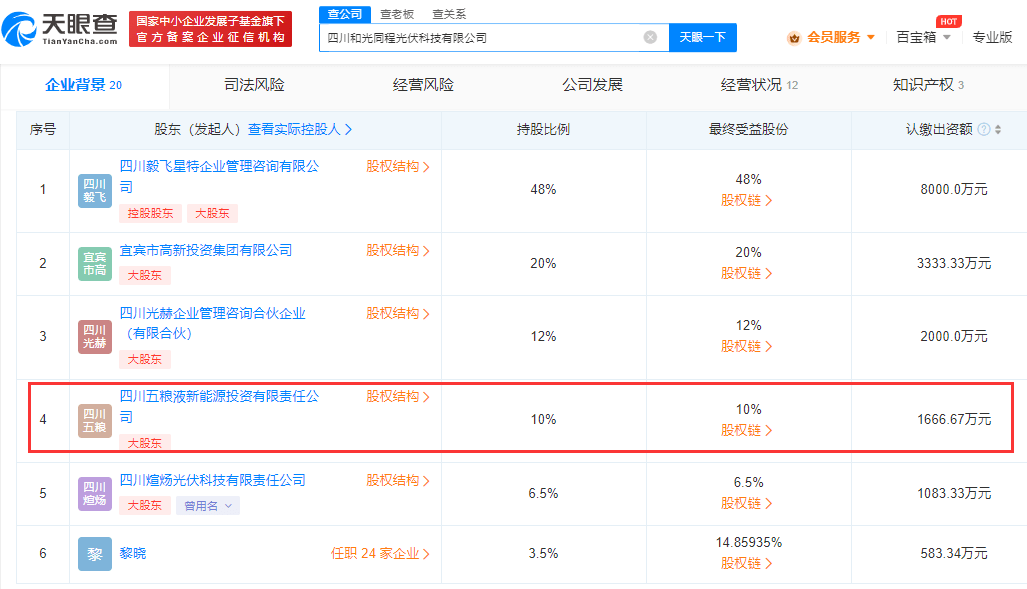The height and width of the screenshot is (589, 1027).
Task: Click the 四川五粮 shareholder avatar
Action: [x=95, y=421]
